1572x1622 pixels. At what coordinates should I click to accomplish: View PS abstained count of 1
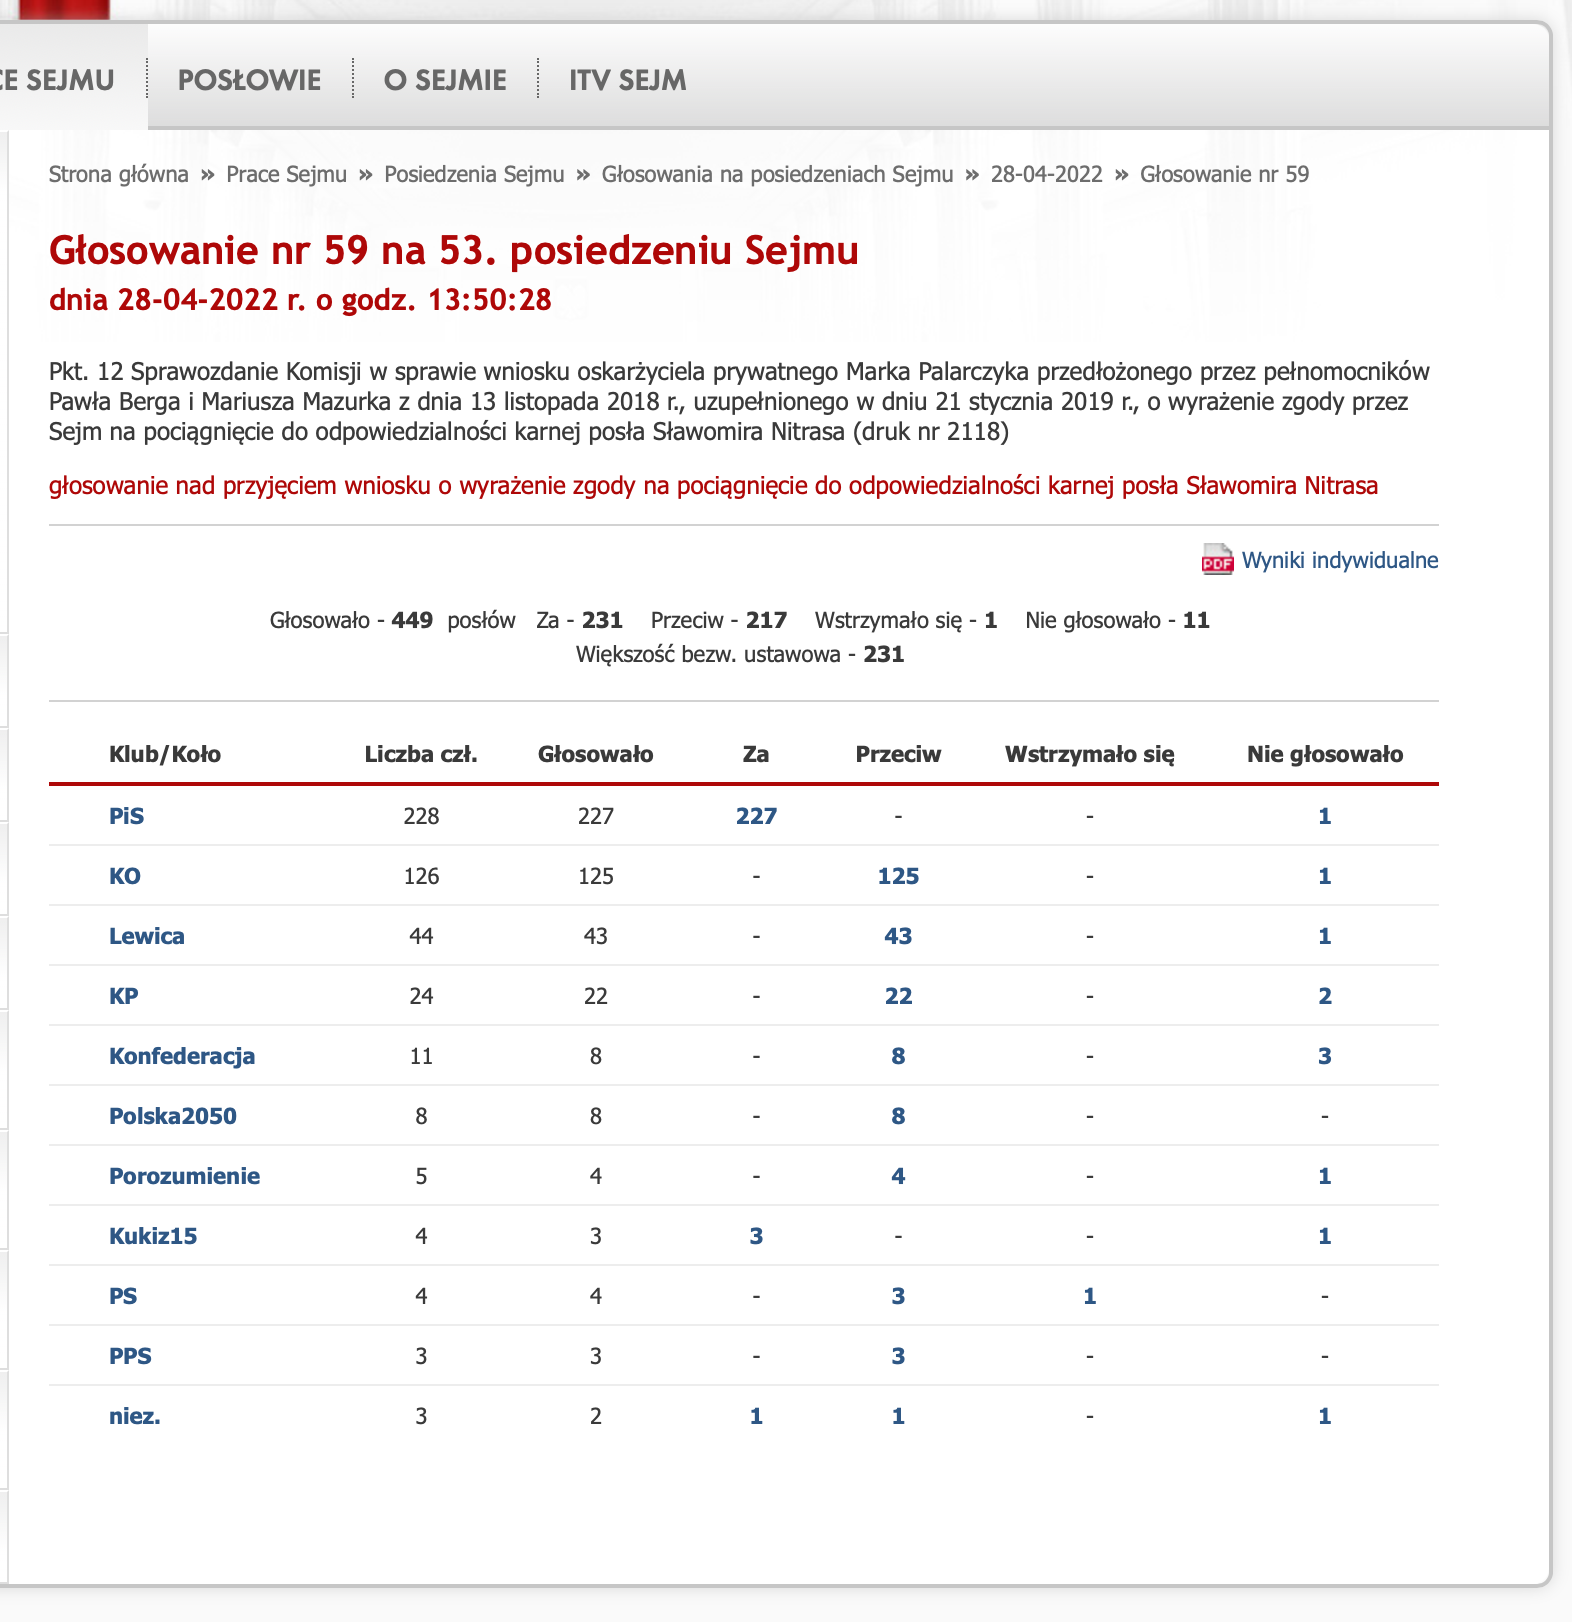pos(1089,1296)
